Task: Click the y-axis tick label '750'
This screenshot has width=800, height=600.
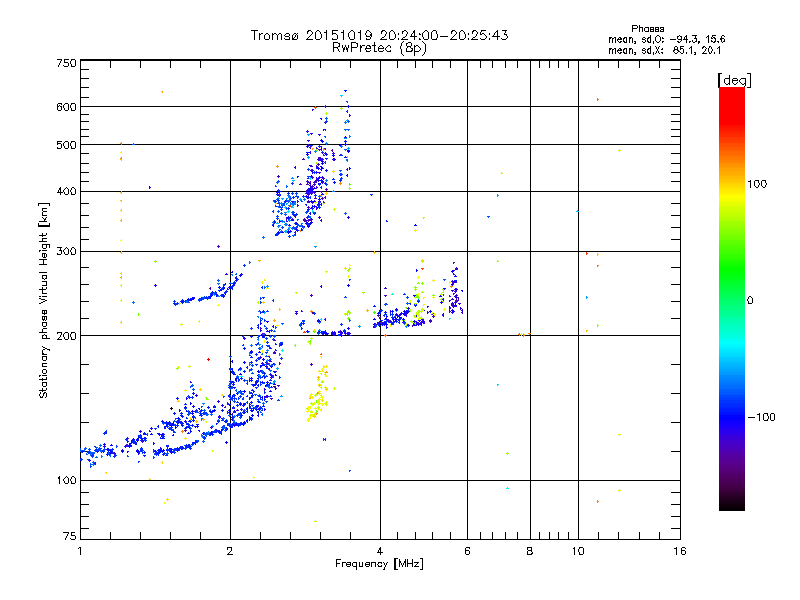Action: coord(67,63)
